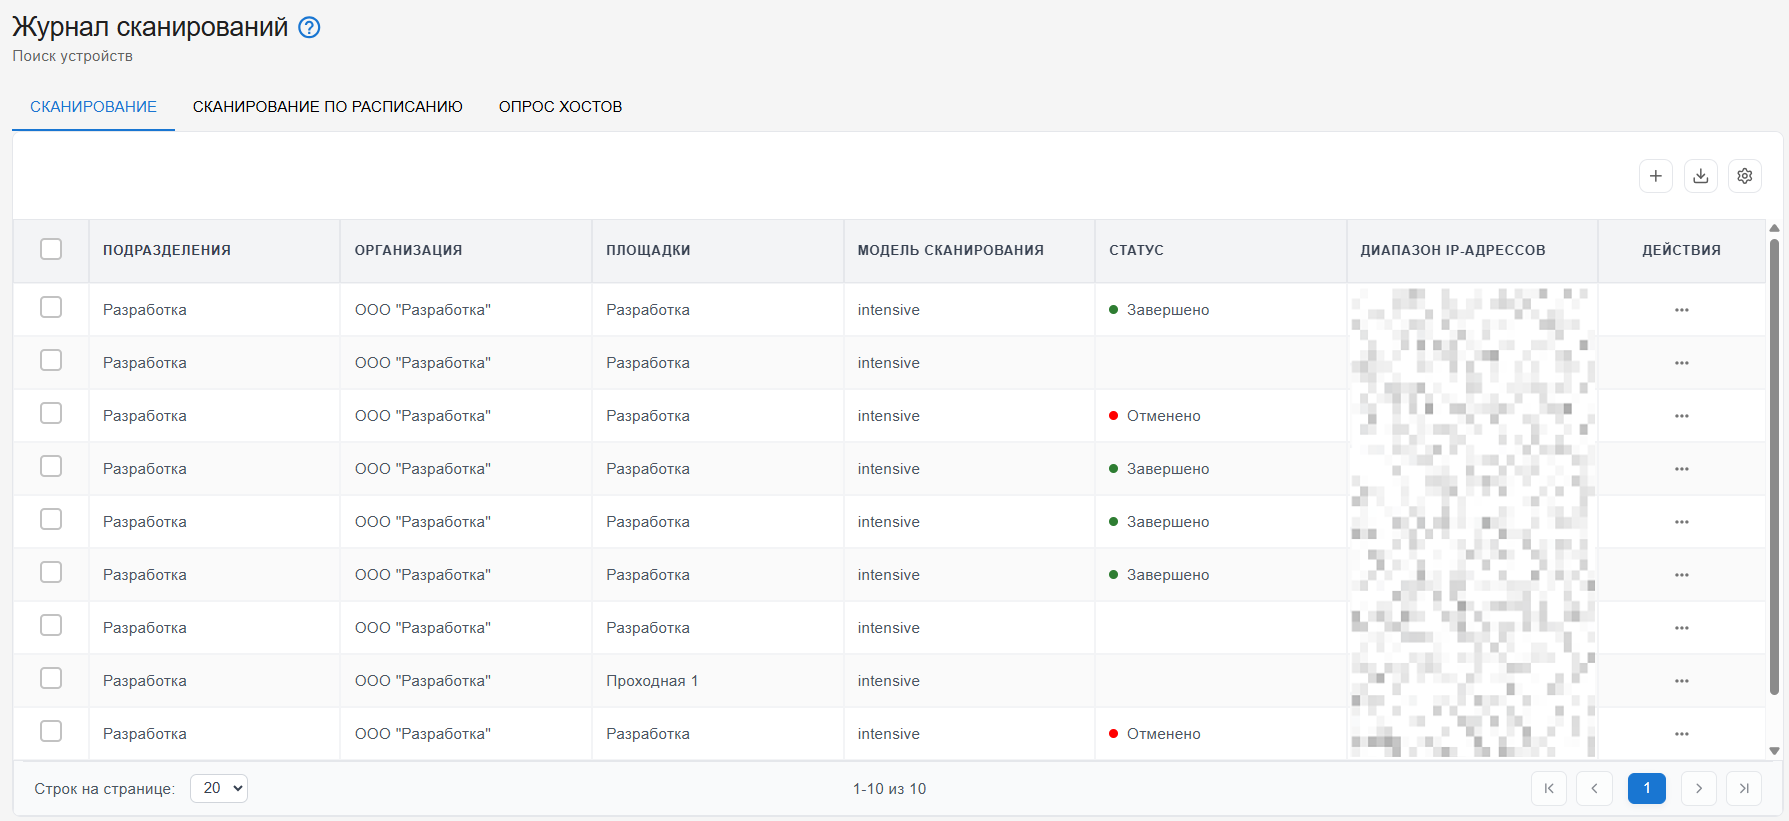This screenshot has height=821, width=1789.
Task: Switch to Сканирование по расписанию tab
Action: [x=328, y=107]
